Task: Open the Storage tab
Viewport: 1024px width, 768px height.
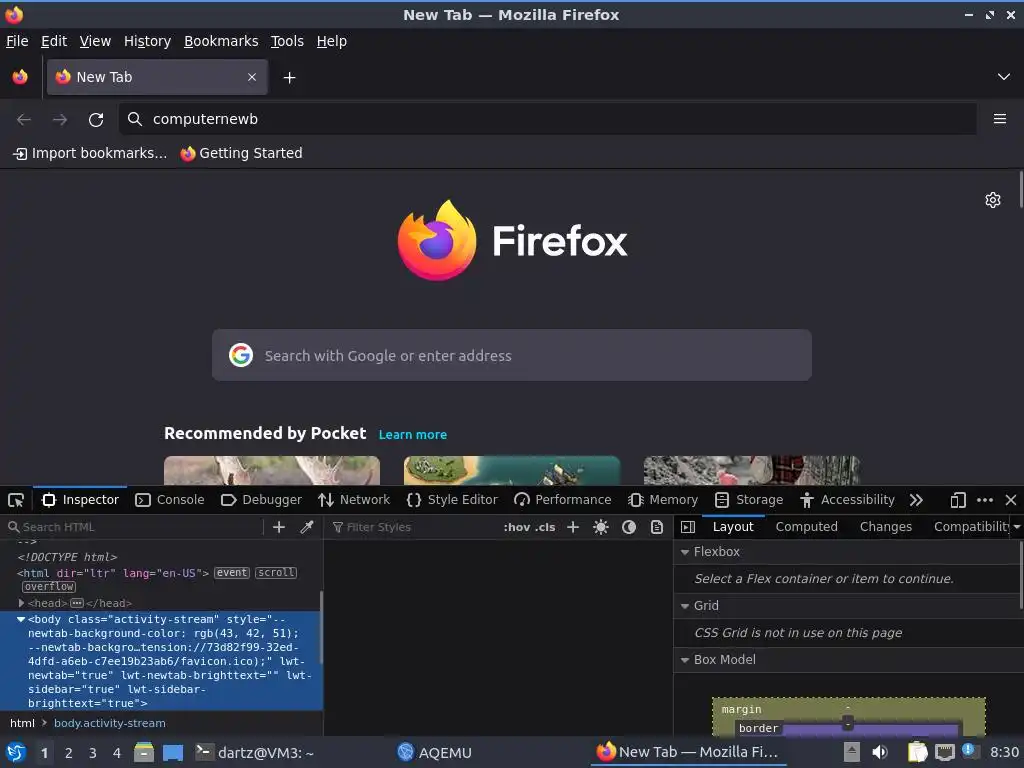Action: click(x=749, y=500)
